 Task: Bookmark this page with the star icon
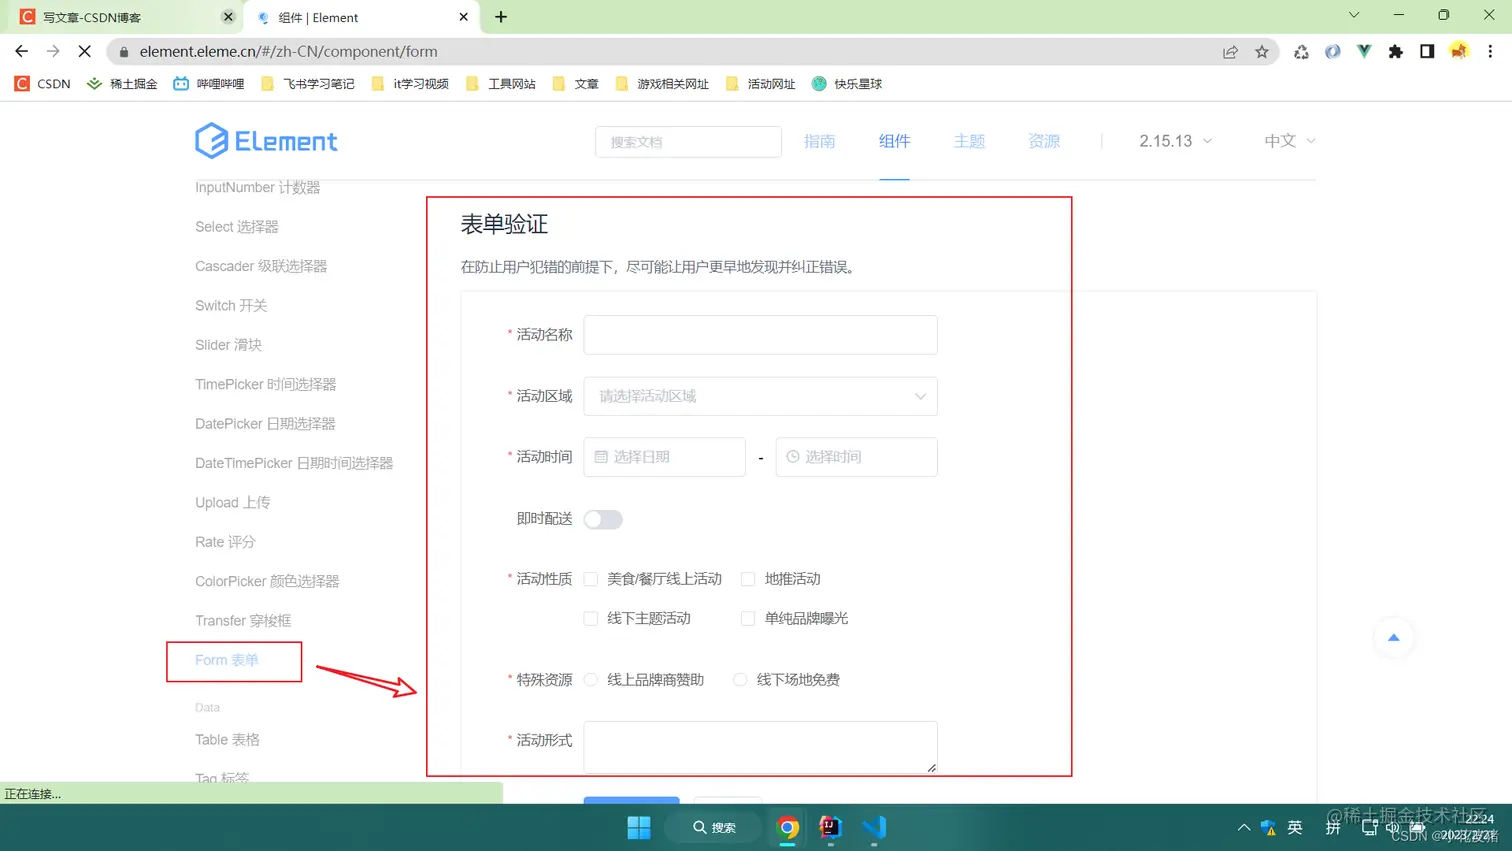1262,51
